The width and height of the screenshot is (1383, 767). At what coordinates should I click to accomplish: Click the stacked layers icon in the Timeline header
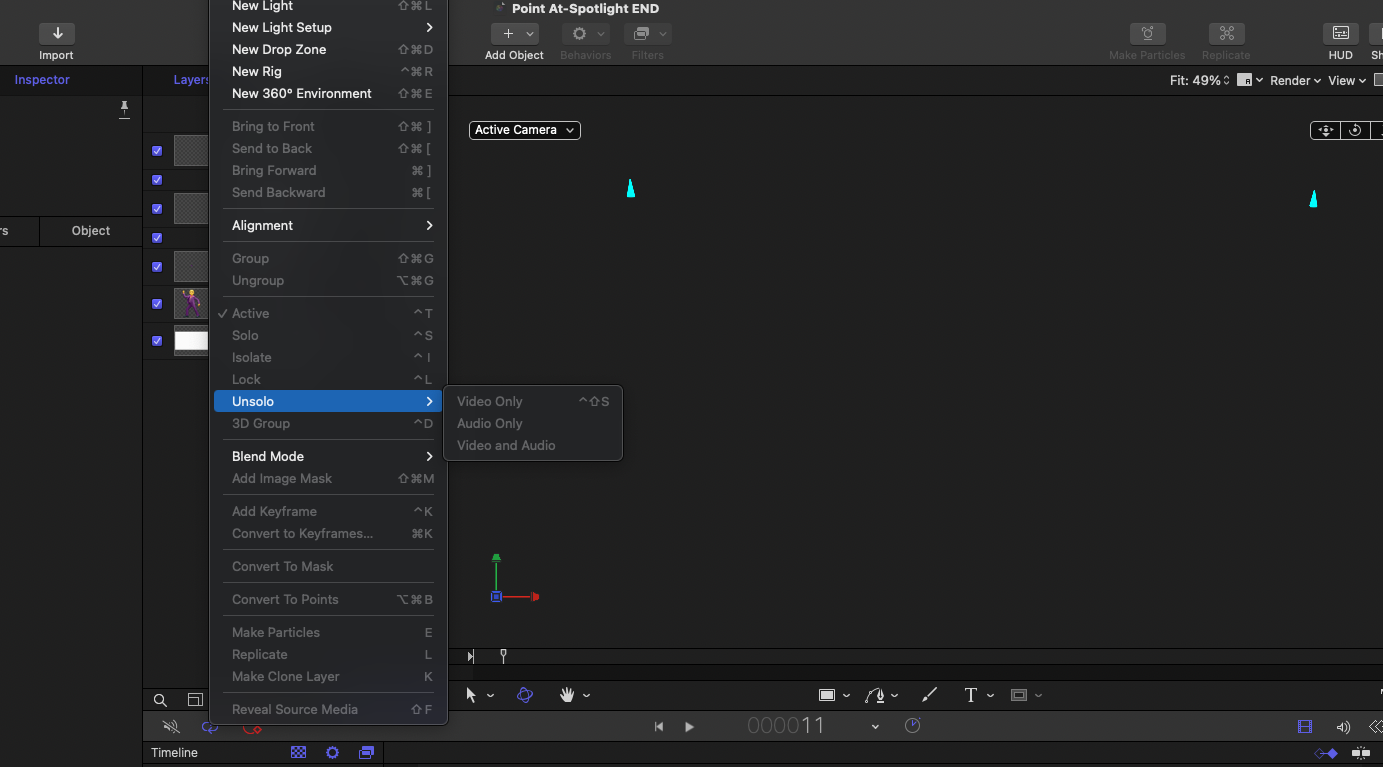click(x=367, y=753)
